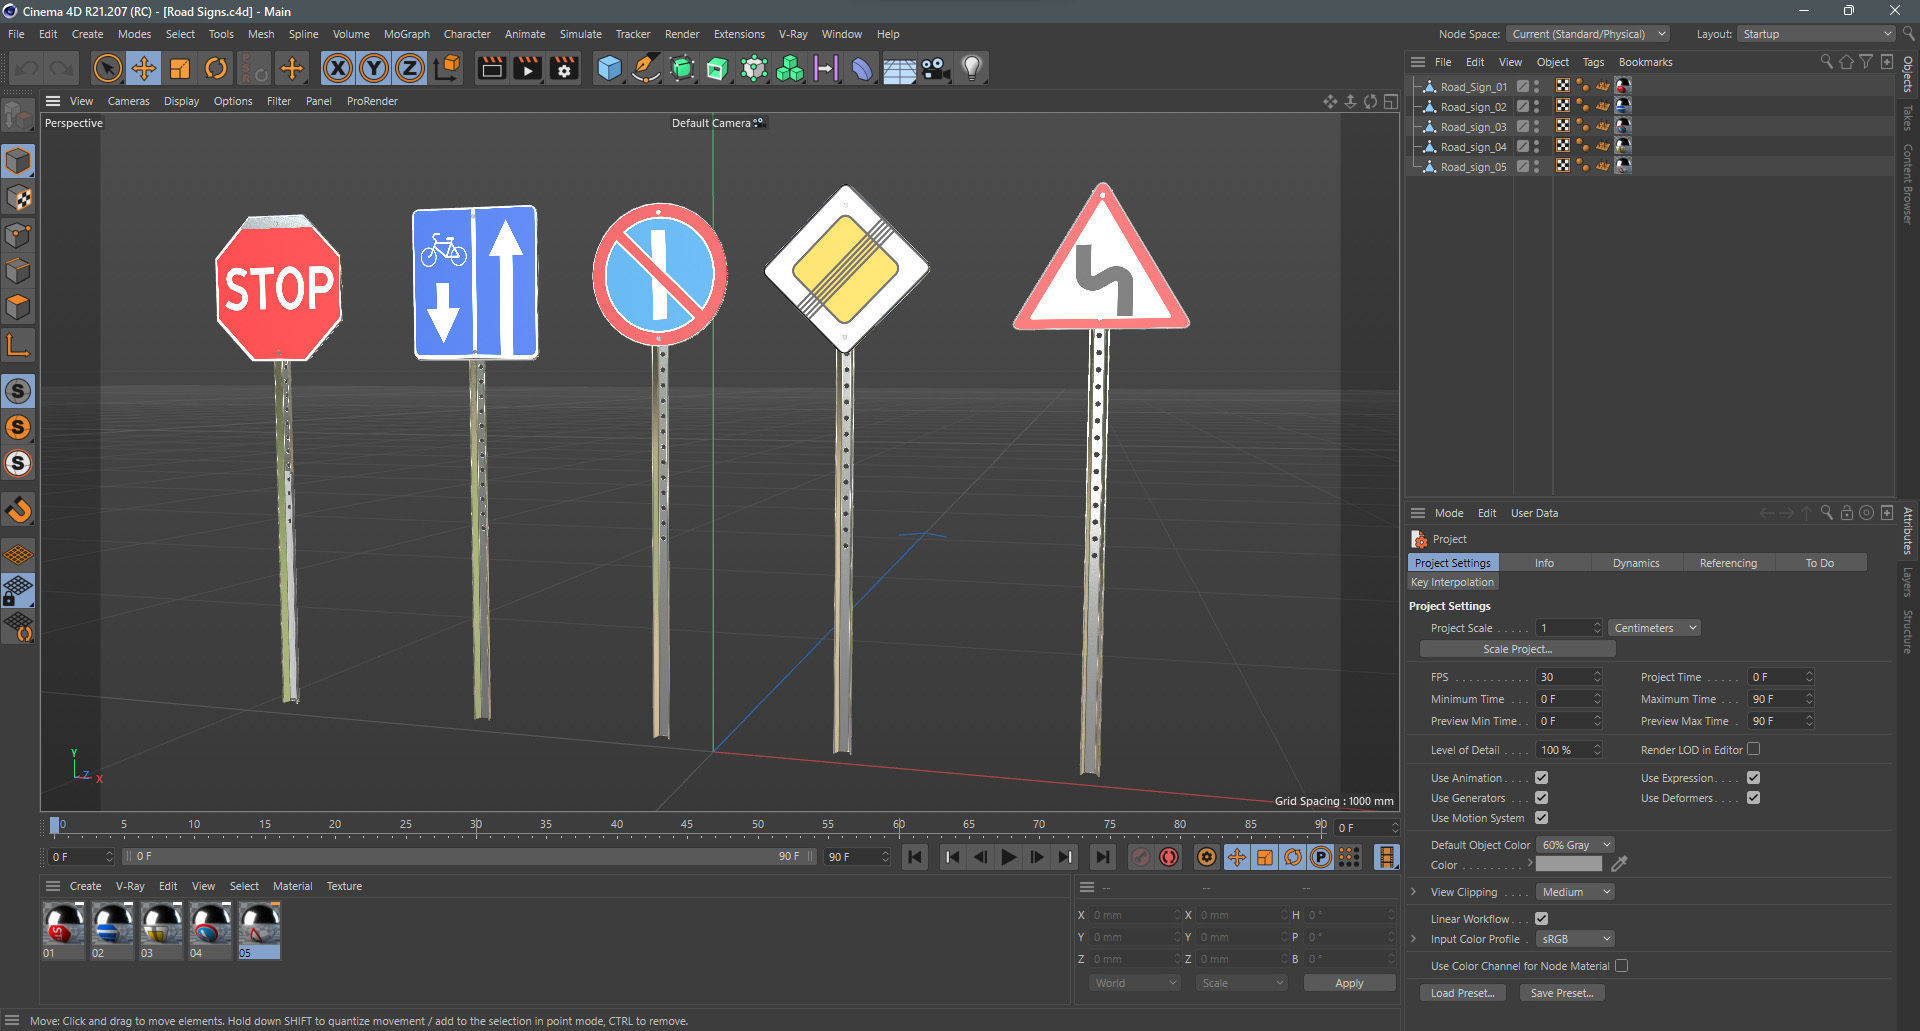Open the Edit Render Settings icon
The height and width of the screenshot is (1031, 1920).
pos(563,68)
